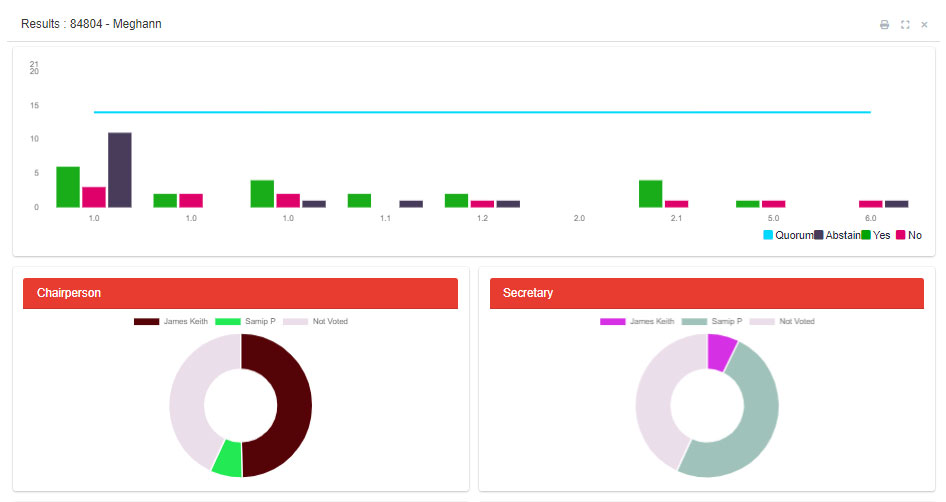Click the print icon in the results header
The width and height of the screenshot is (946, 502).
click(884, 25)
